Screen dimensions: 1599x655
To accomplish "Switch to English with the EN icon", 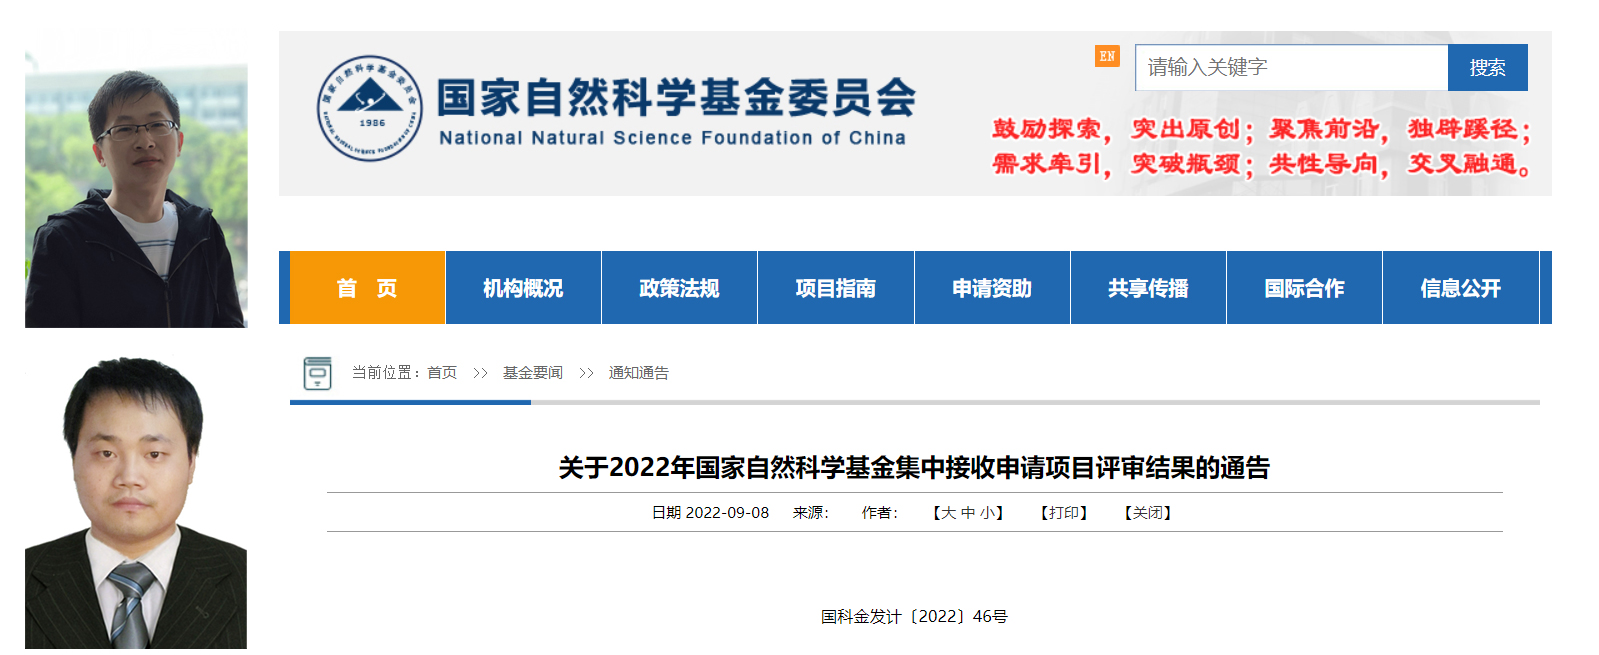I will click(1107, 57).
